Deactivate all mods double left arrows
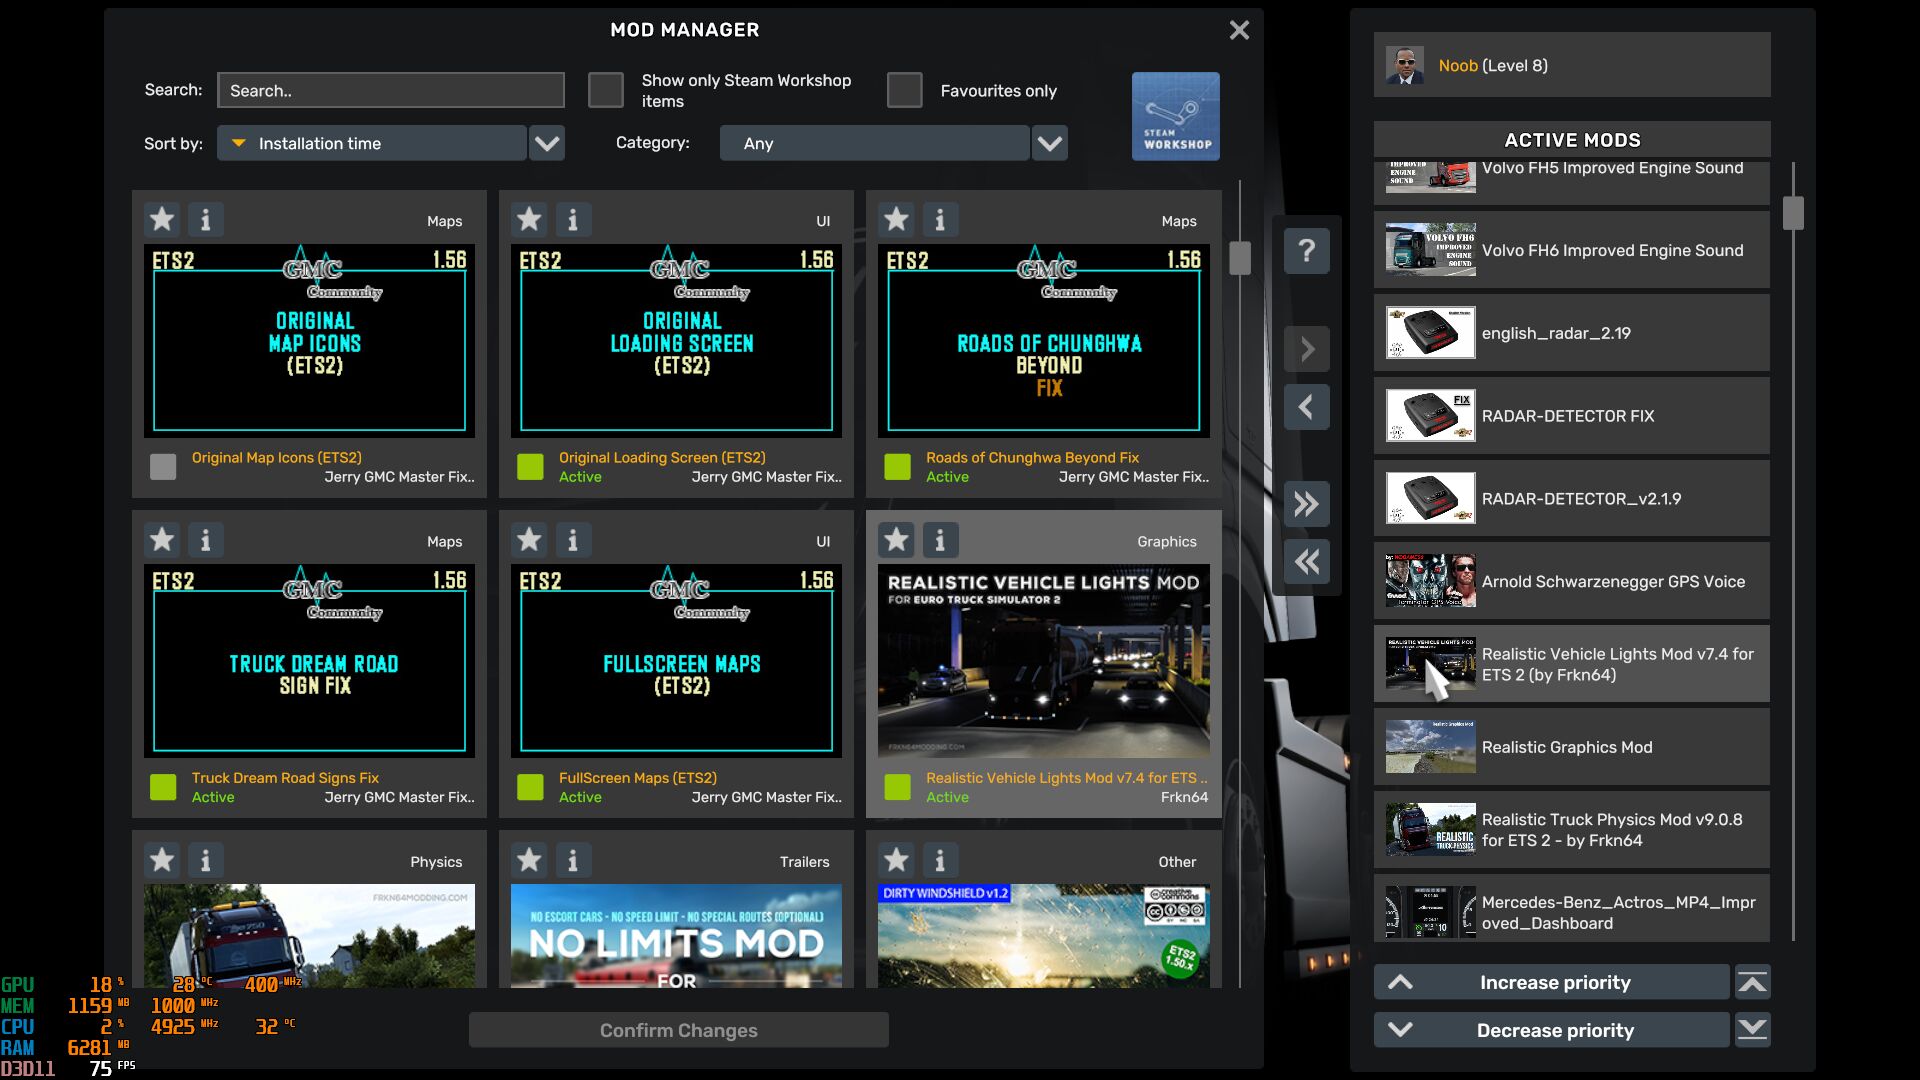 1306,561
